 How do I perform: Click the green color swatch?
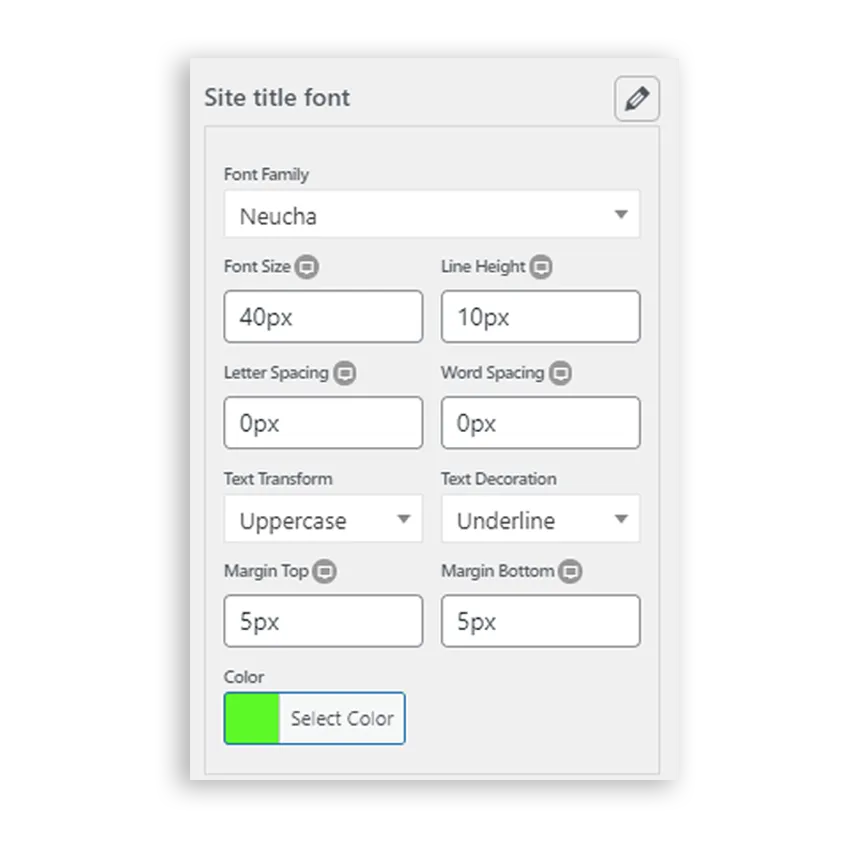coord(252,718)
